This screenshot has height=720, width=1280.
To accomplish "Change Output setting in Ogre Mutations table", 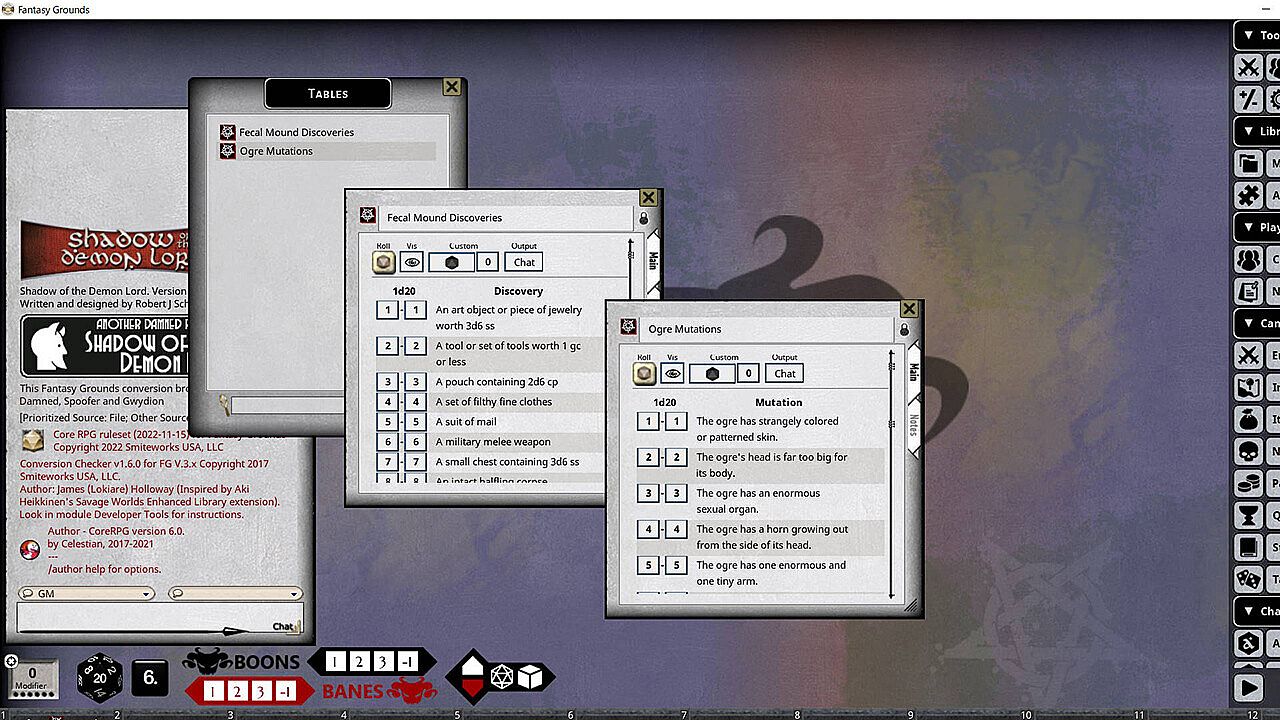I will pyautogui.click(x=785, y=373).
